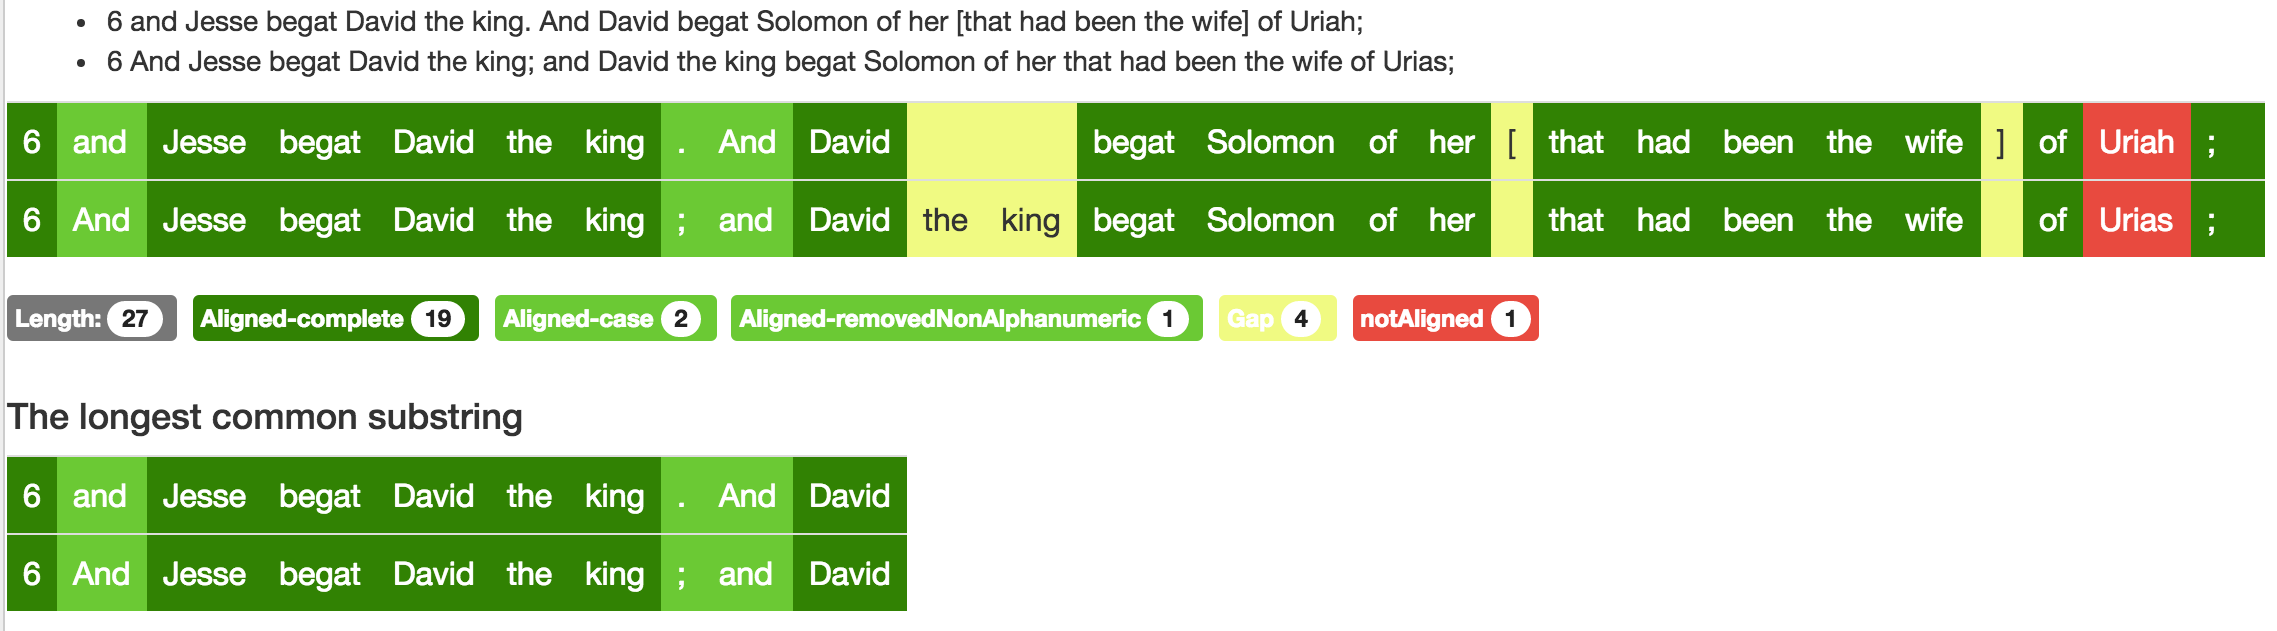Click the semicolon token in longest substring table
Image resolution: width=2277 pixels, height=631 pixels.
pos(681,574)
